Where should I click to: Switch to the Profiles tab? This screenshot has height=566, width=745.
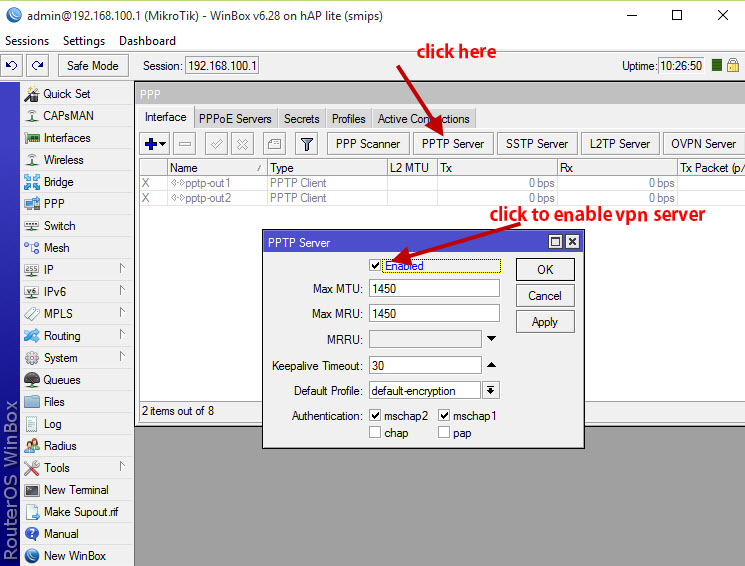click(349, 119)
